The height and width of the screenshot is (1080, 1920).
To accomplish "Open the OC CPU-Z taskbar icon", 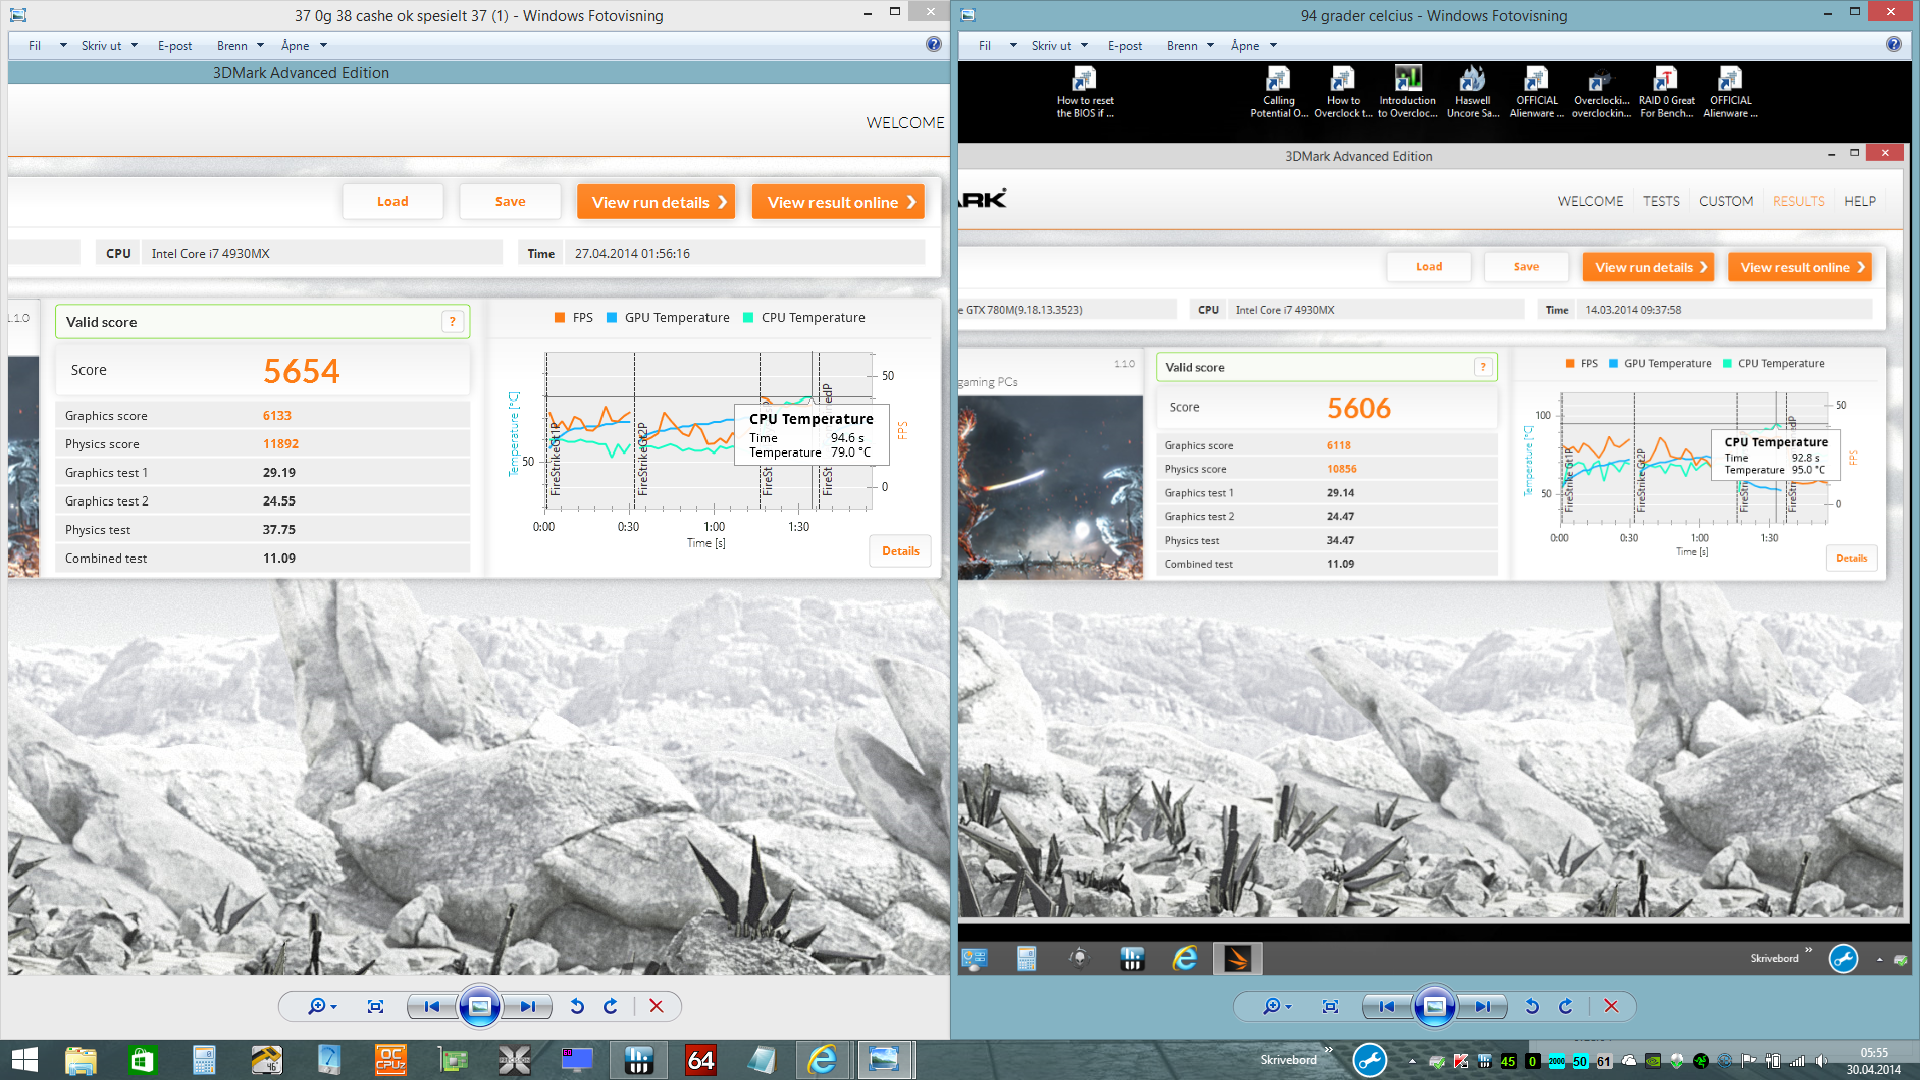I will (390, 1060).
